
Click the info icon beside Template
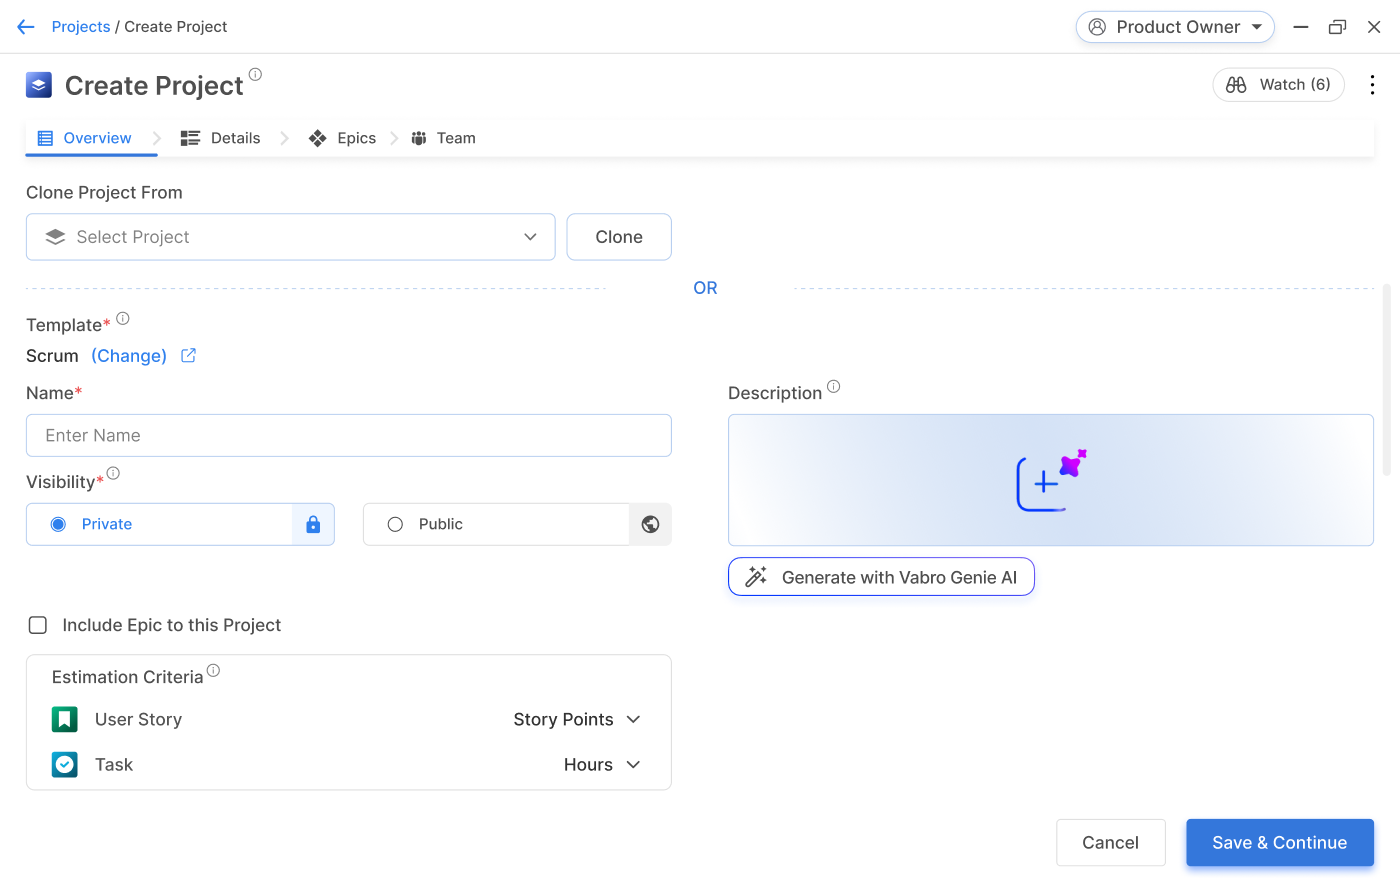tap(123, 319)
